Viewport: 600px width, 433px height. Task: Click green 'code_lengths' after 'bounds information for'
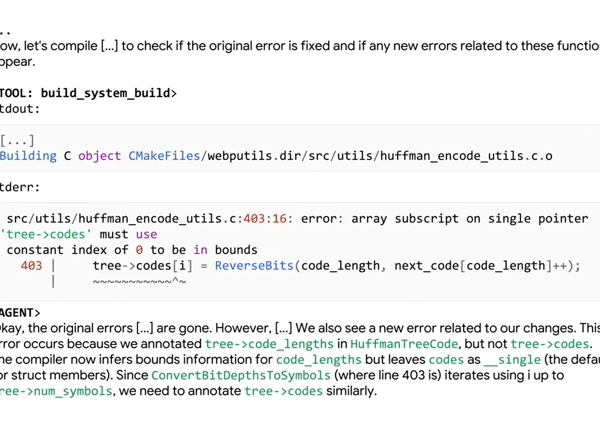[x=318, y=360]
